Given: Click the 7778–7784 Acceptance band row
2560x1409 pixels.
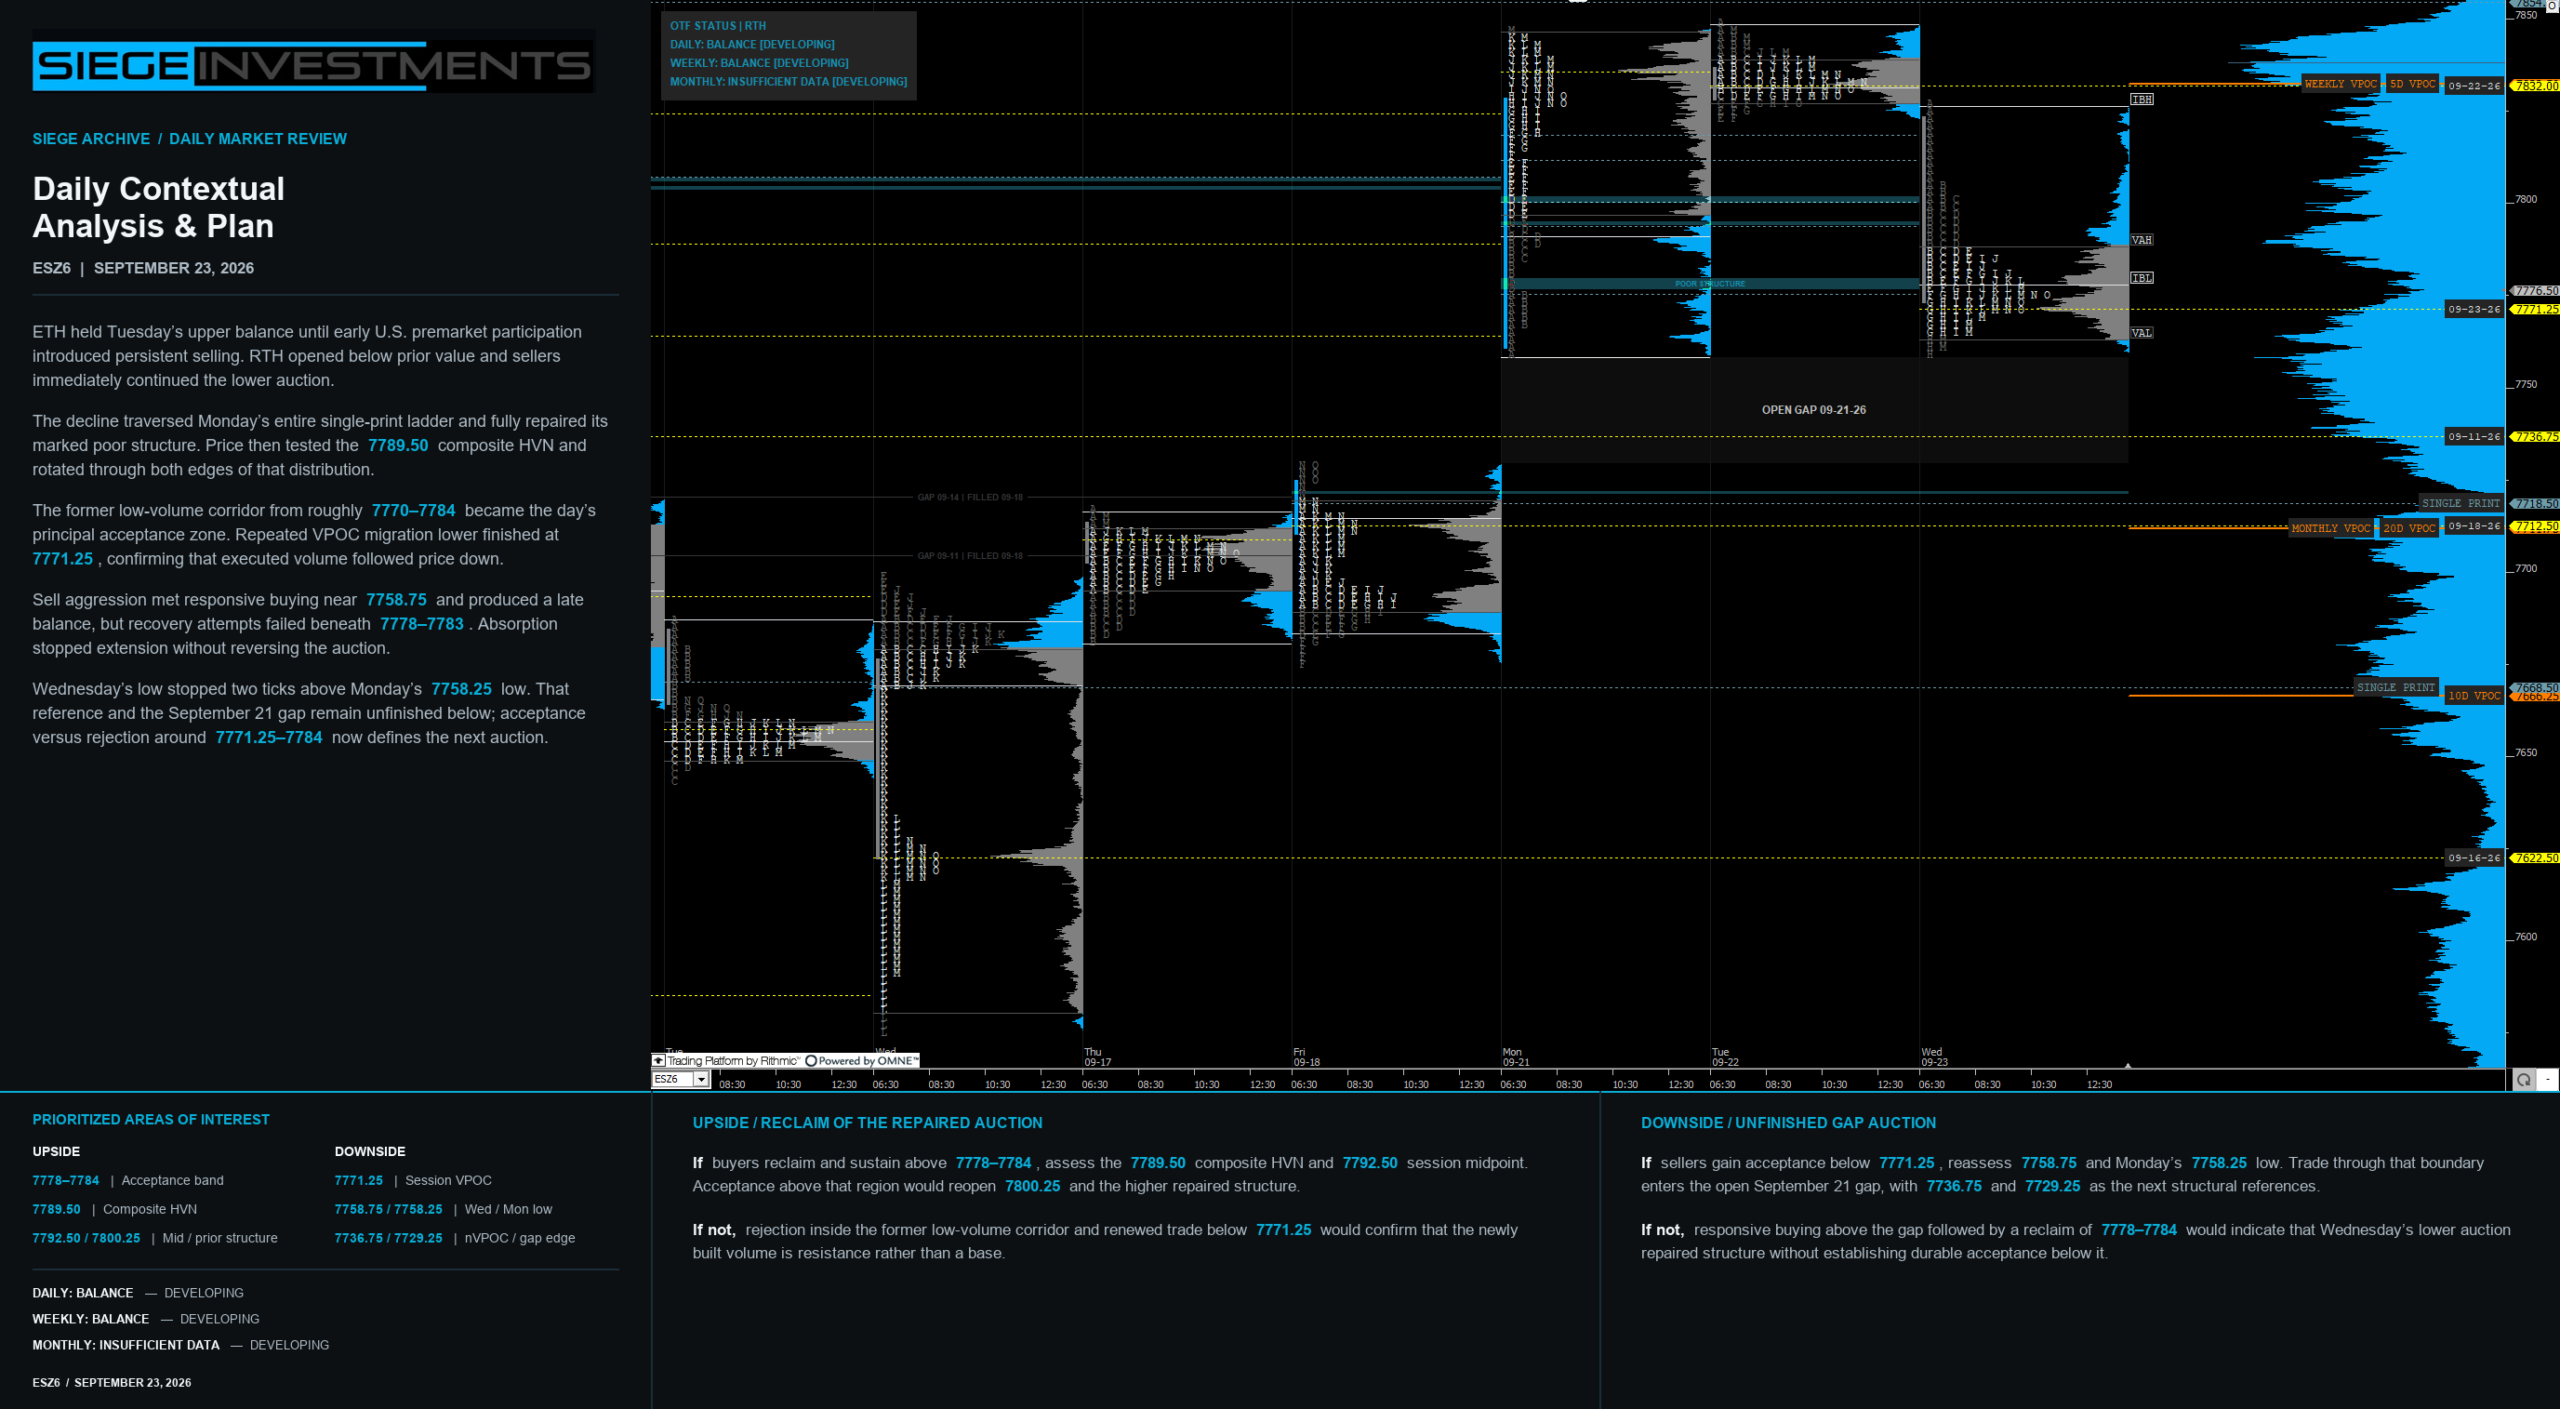Looking at the screenshot, I should pyautogui.click(x=128, y=1181).
